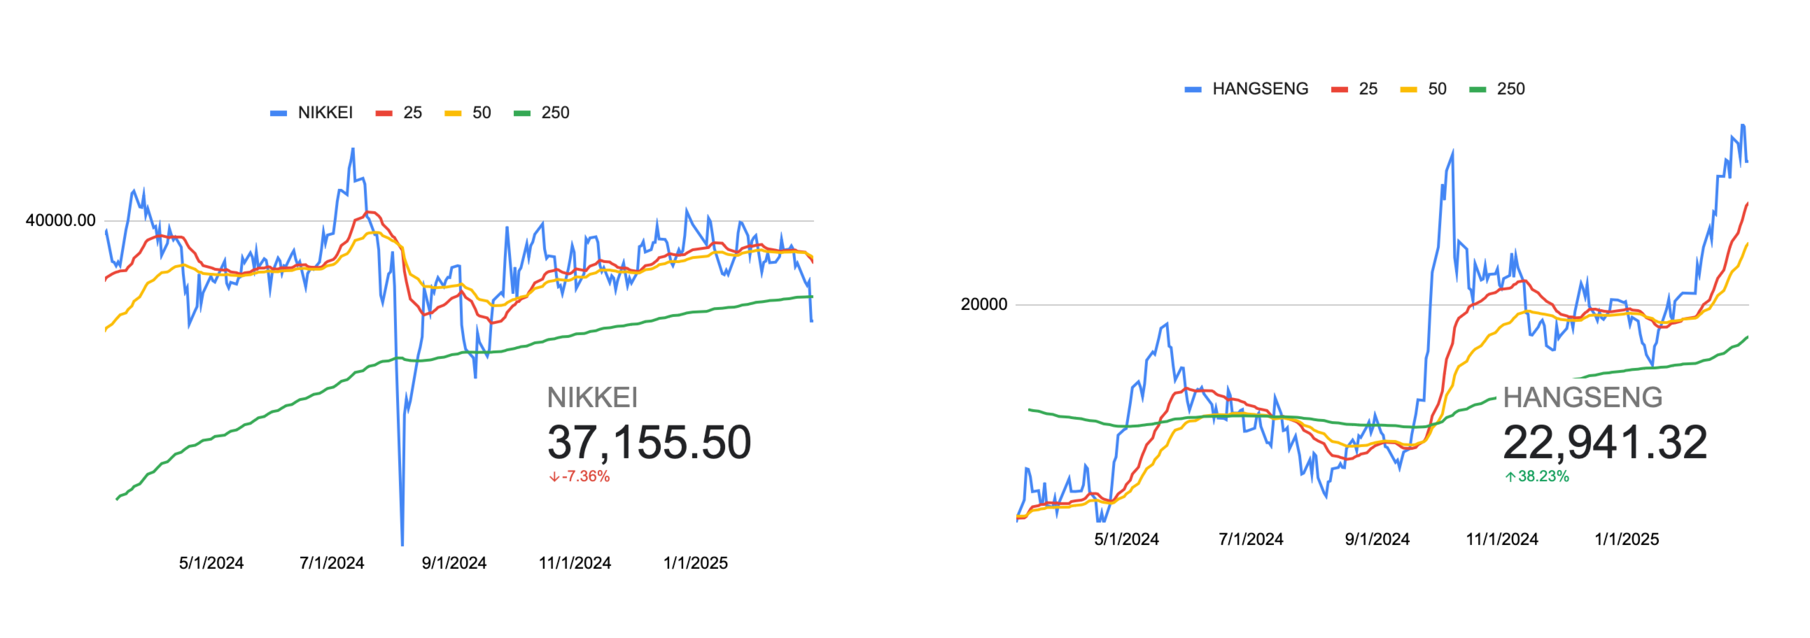Click 1/1/2025 on the HANGSENG chart axis
Screen dimensions: 1810x638
pos(1627,539)
